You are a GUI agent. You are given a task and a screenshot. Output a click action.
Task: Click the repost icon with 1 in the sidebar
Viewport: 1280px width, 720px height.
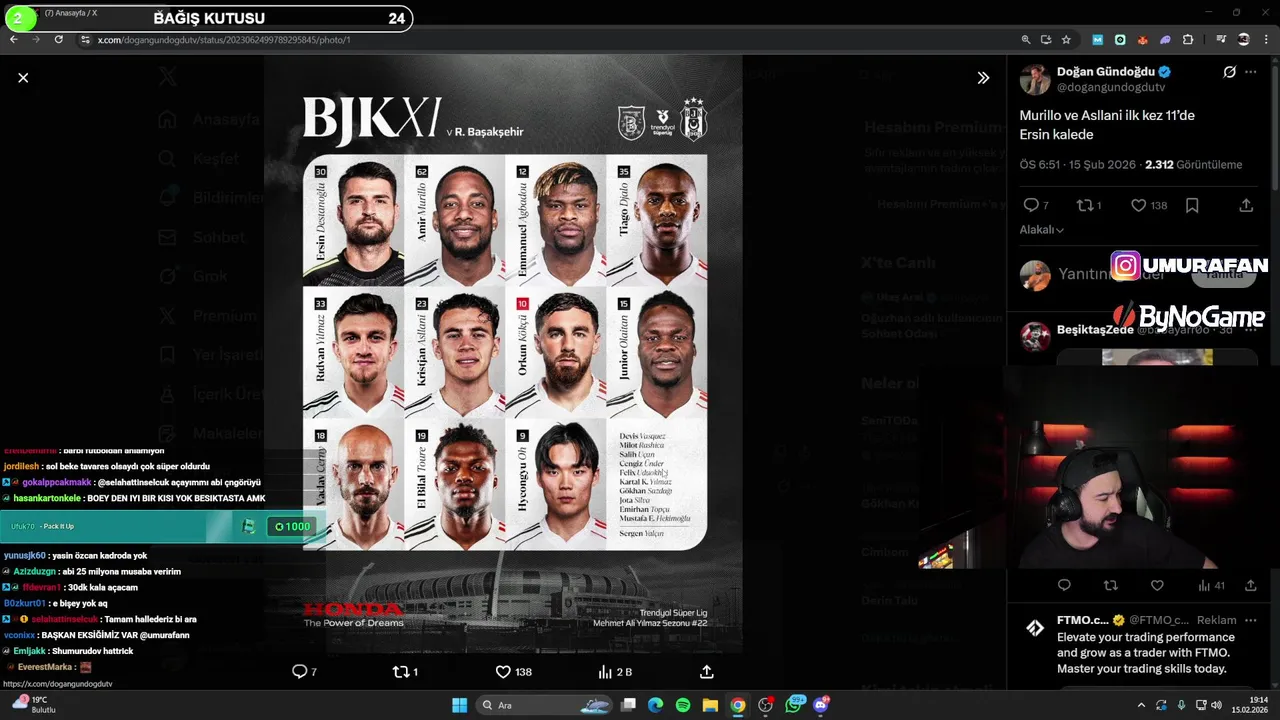tap(1088, 205)
